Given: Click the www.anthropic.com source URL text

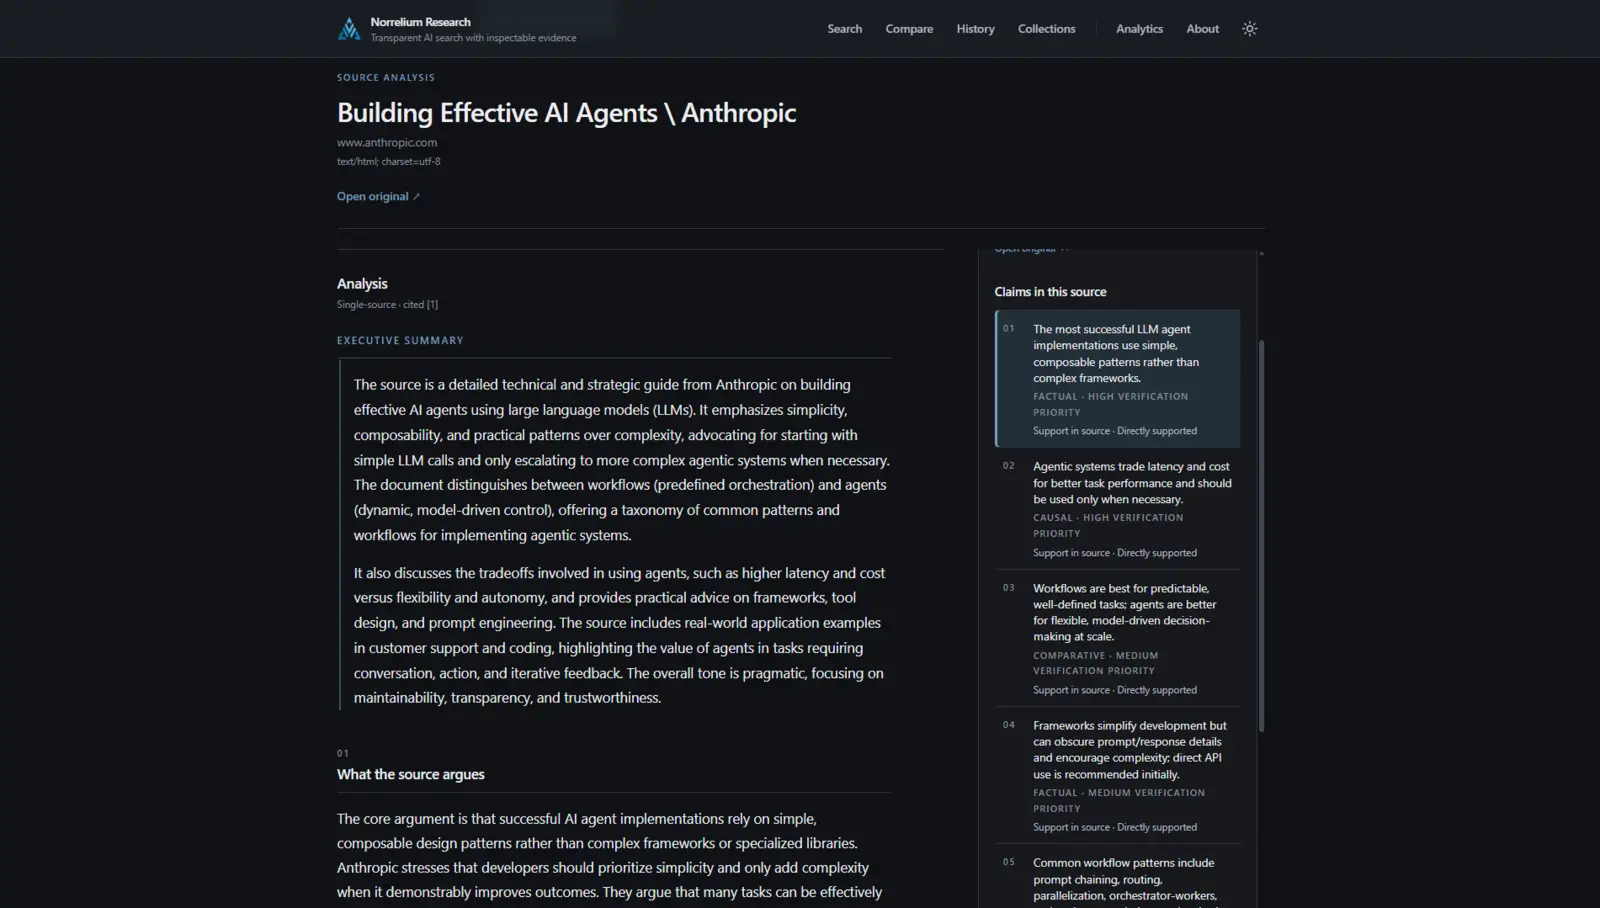Looking at the screenshot, I should point(387,142).
